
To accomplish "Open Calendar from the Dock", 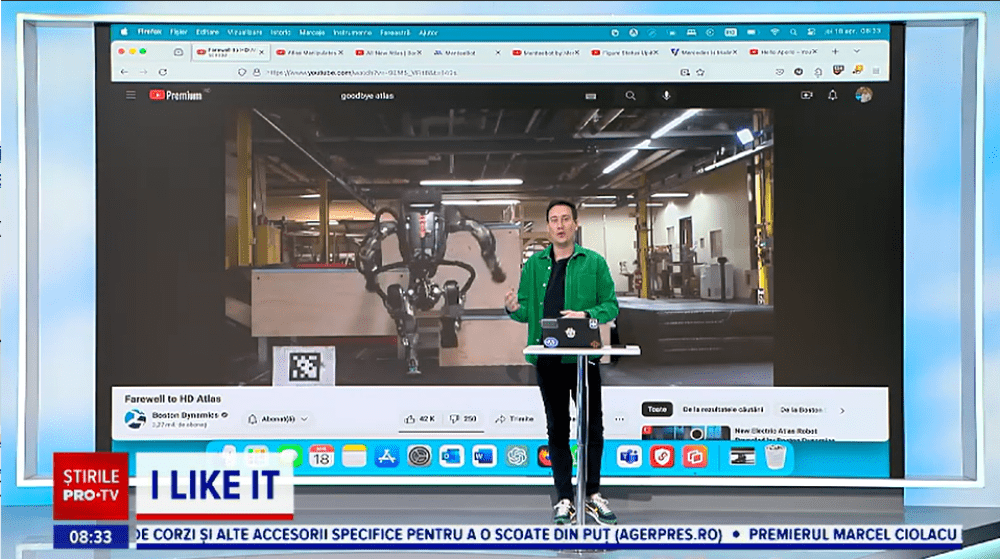I will (x=321, y=456).
